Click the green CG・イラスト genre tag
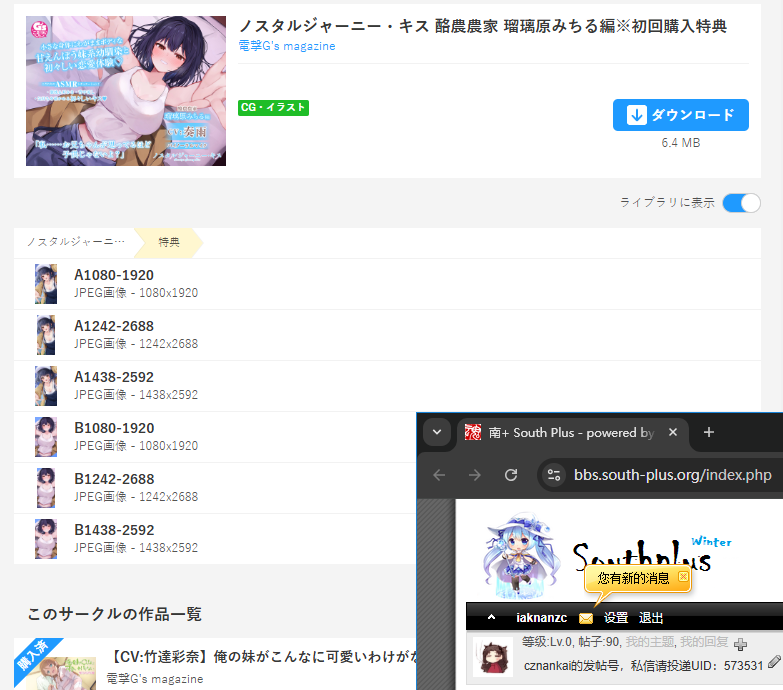Screen dimensions: 783x690 (273, 107)
